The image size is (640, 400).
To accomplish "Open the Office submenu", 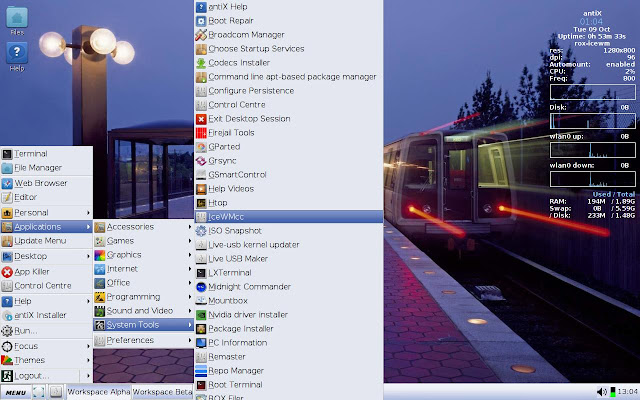I will (x=143, y=283).
